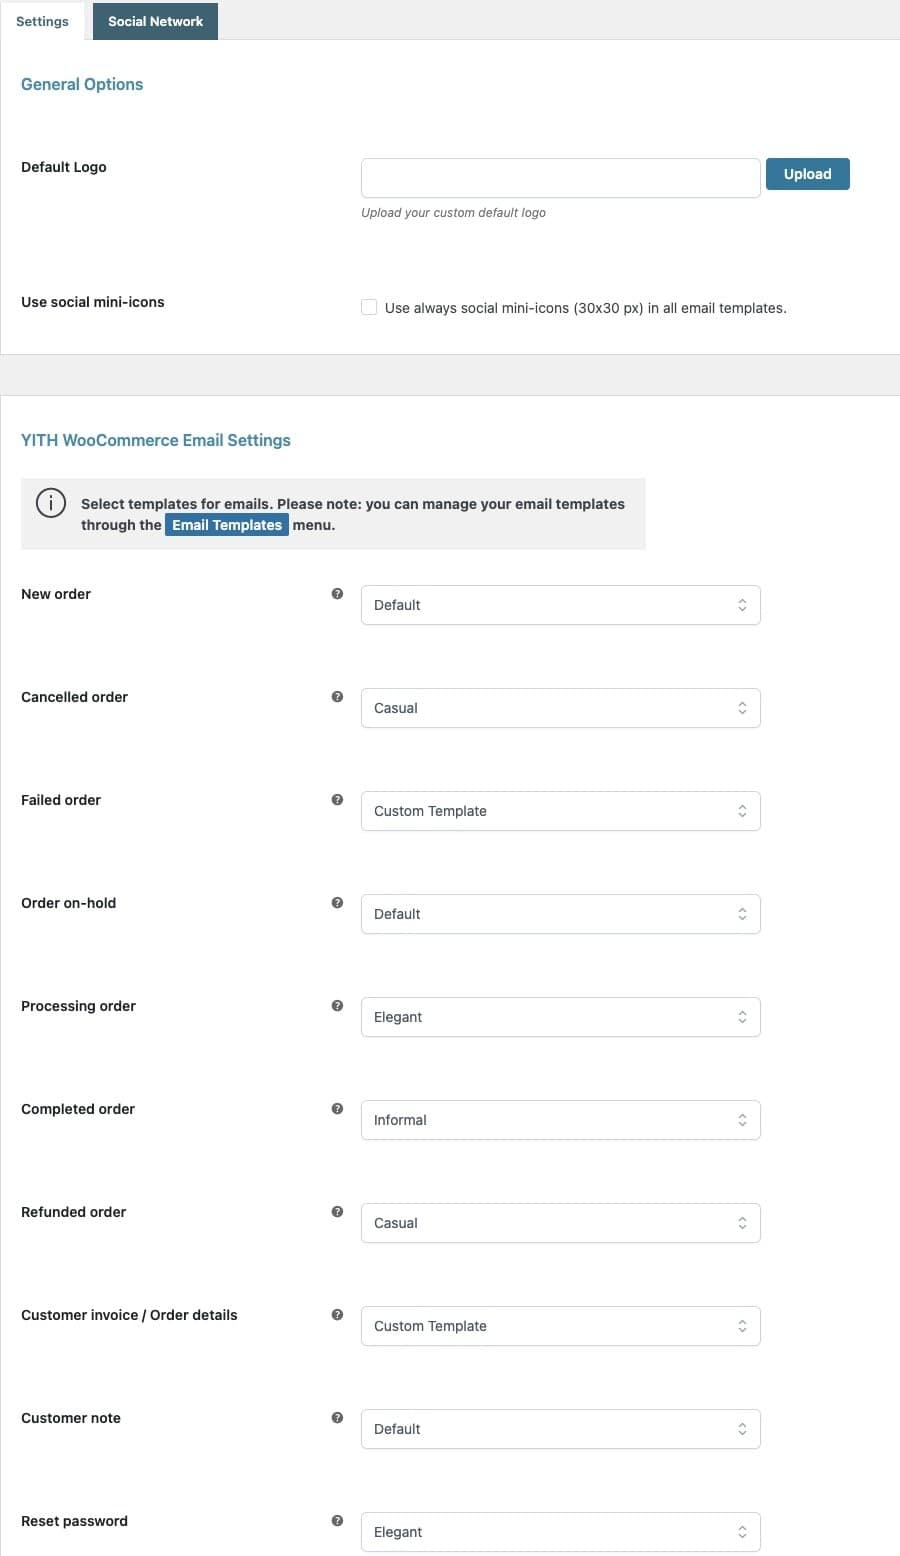Click the help icon beside Completed order
Screen dimensions: 900x1556
(x=337, y=1109)
